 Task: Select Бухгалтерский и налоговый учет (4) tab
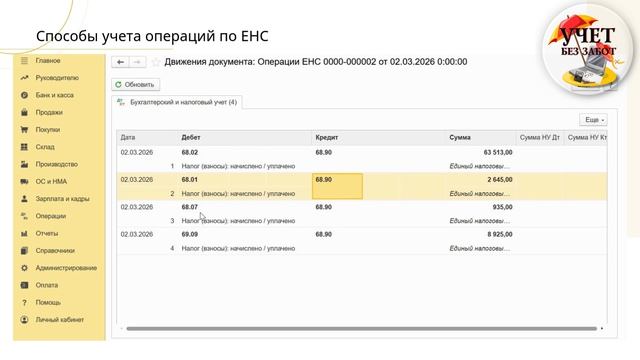click(177, 102)
